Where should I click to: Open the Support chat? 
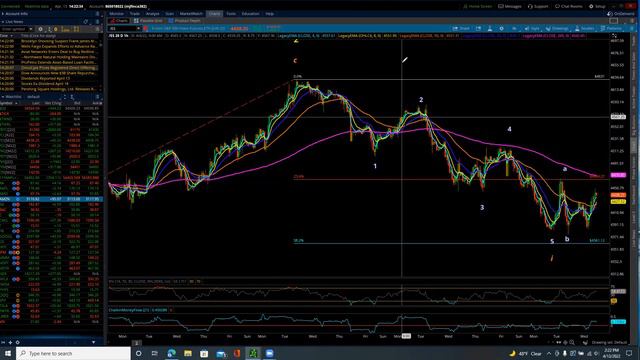pos(538,7)
